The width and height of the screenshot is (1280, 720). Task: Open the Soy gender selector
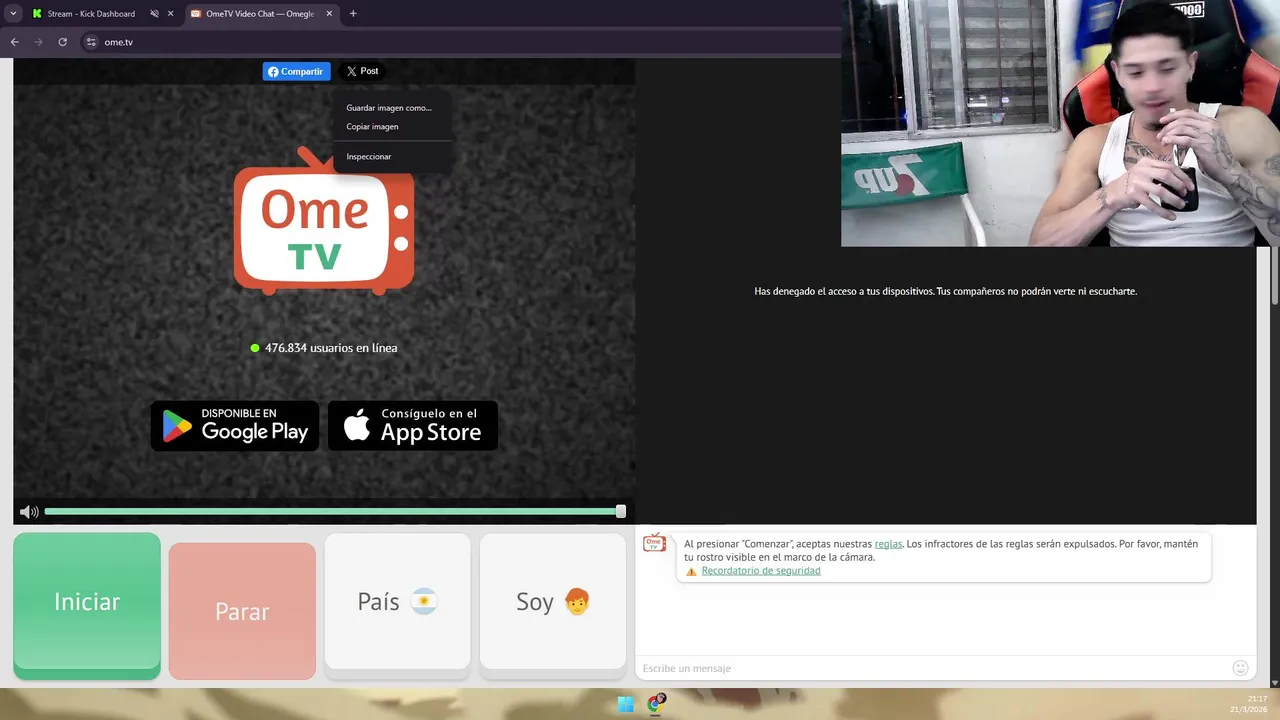[x=553, y=601]
